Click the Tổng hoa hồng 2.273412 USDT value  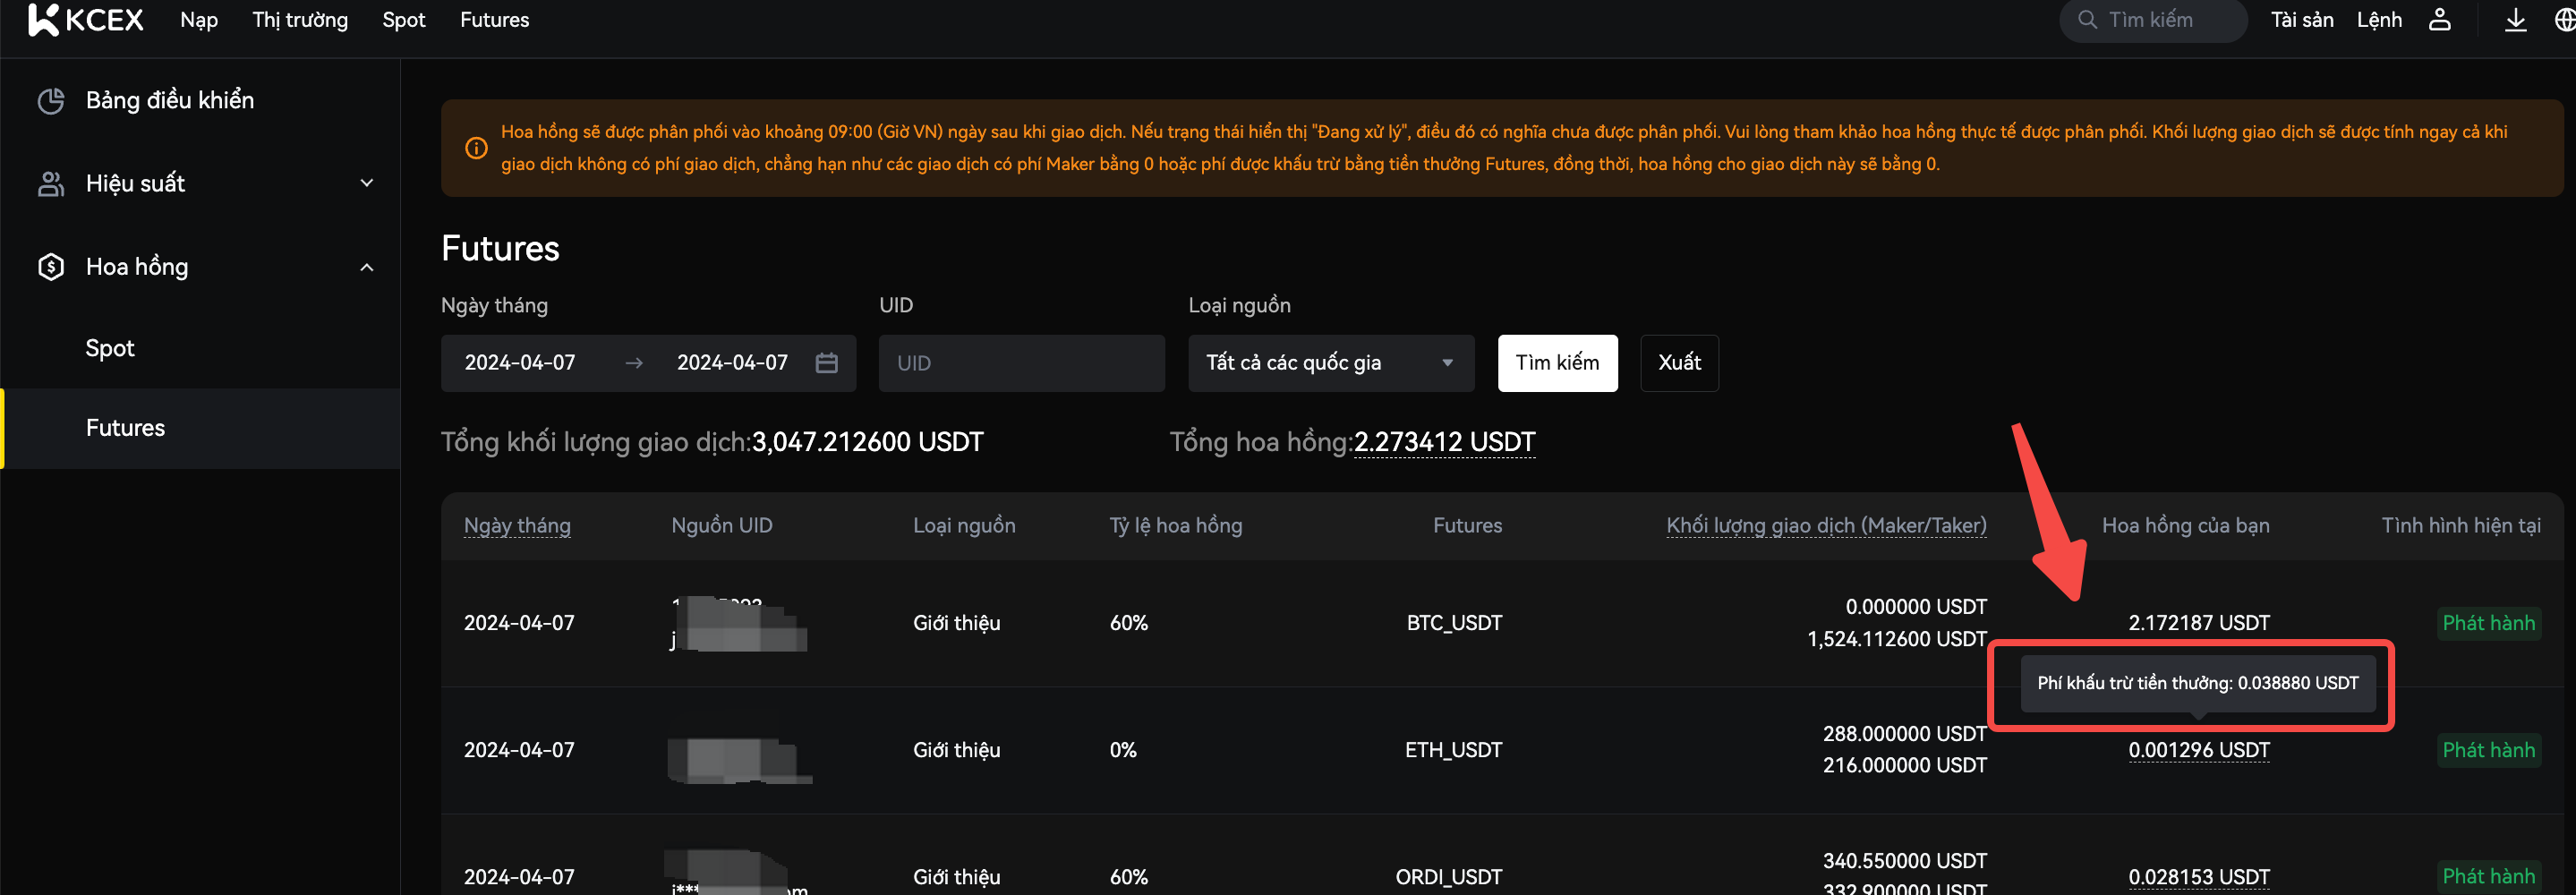1444,442
